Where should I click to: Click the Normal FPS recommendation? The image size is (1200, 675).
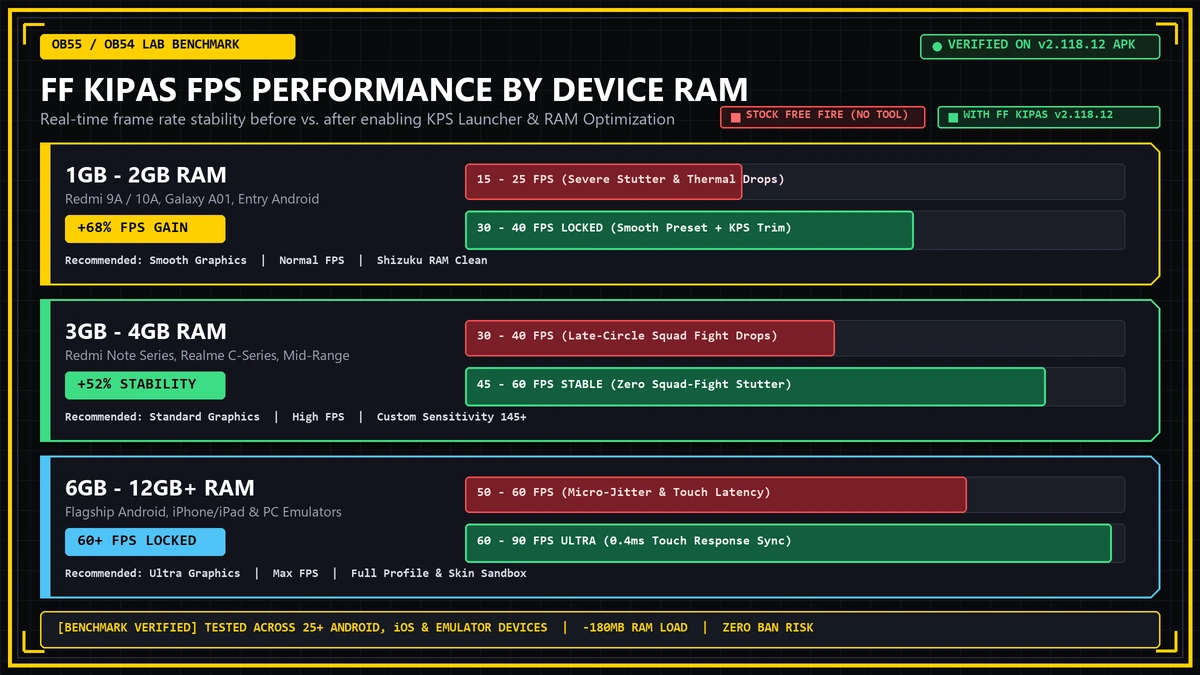click(311, 260)
